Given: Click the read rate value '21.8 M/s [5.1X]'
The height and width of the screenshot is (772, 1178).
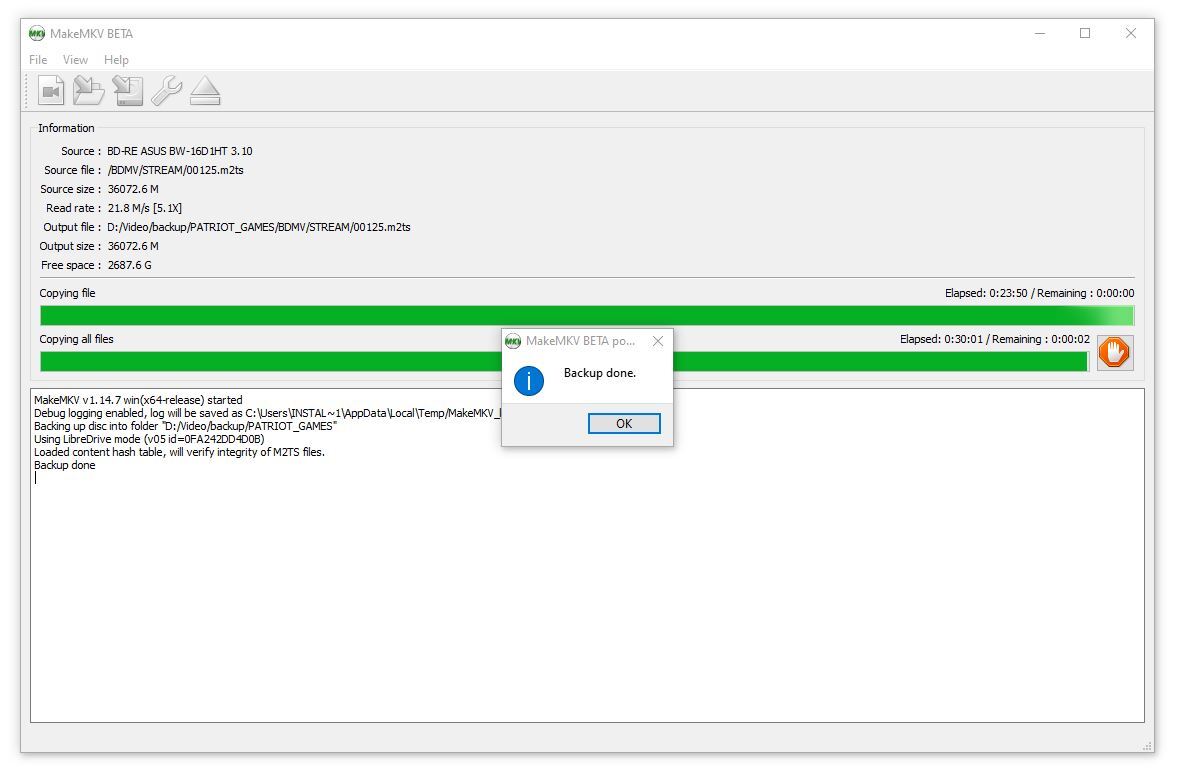Looking at the screenshot, I should (145, 208).
